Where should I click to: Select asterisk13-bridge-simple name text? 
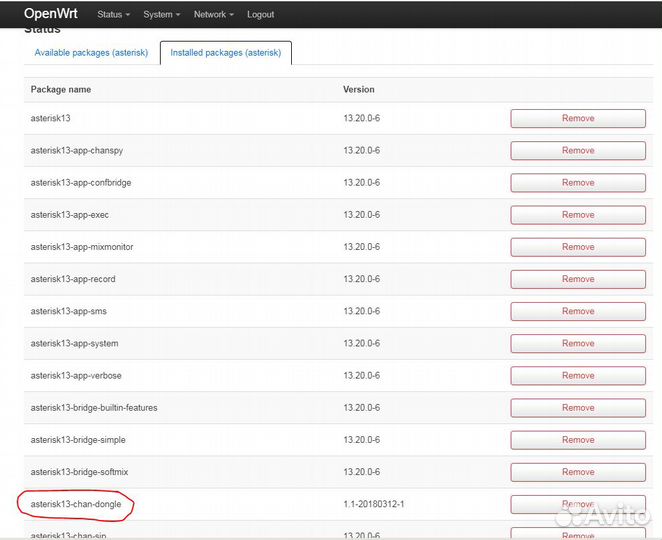point(78,440)
